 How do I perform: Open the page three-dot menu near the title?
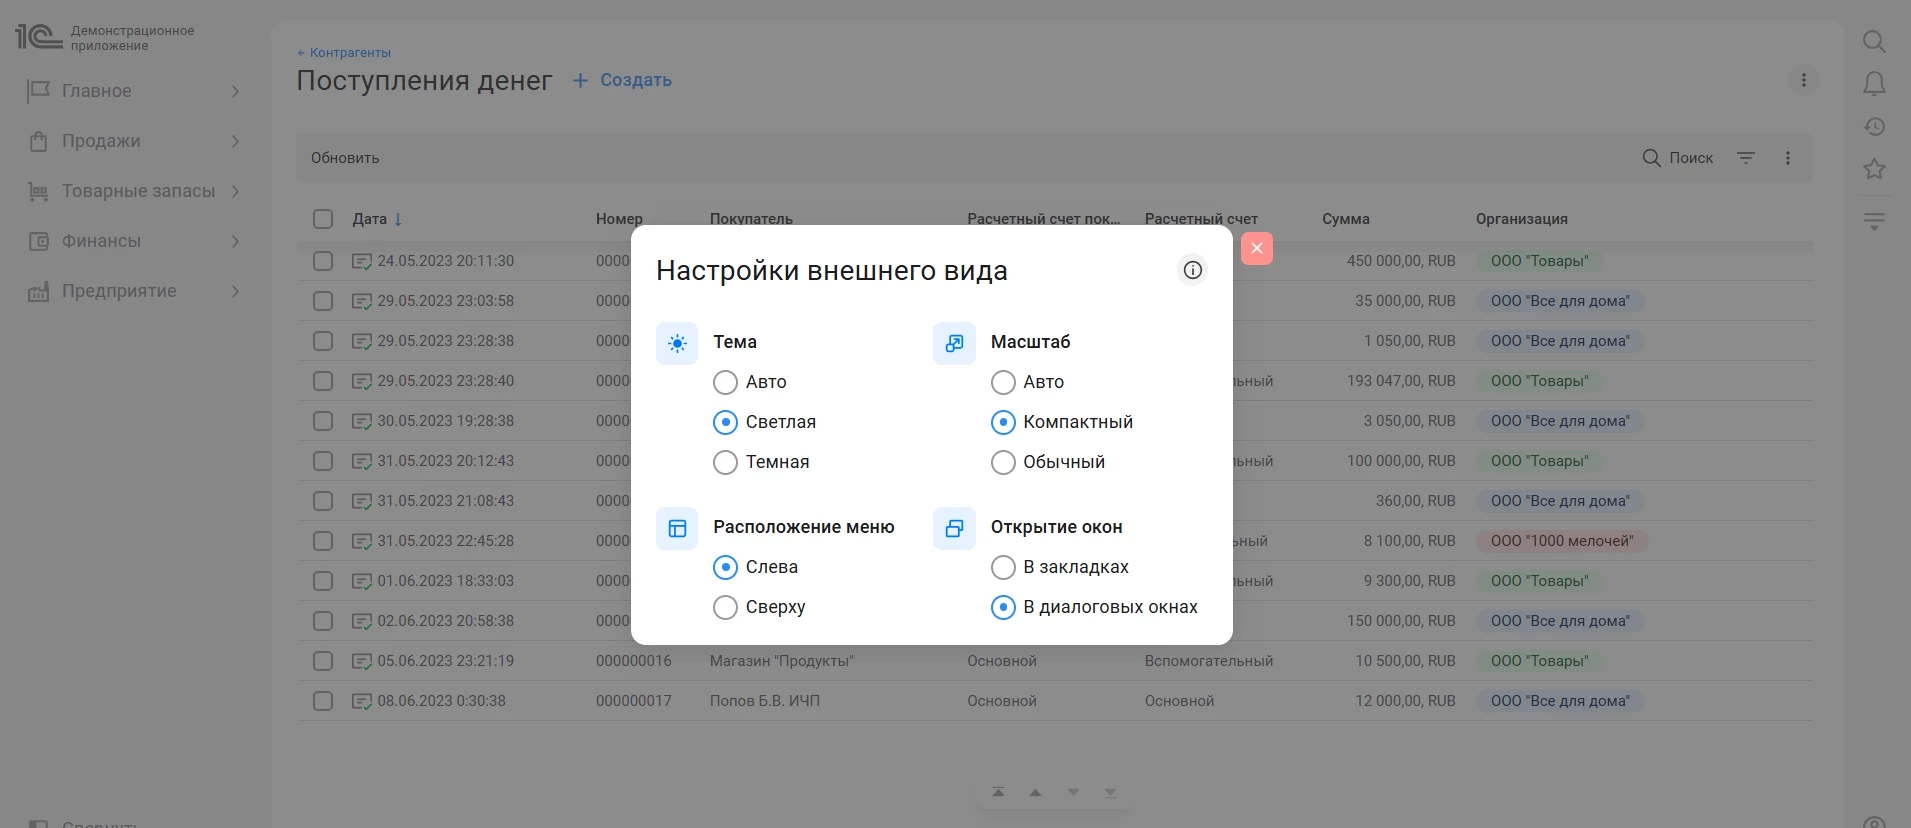(1804, 80)
